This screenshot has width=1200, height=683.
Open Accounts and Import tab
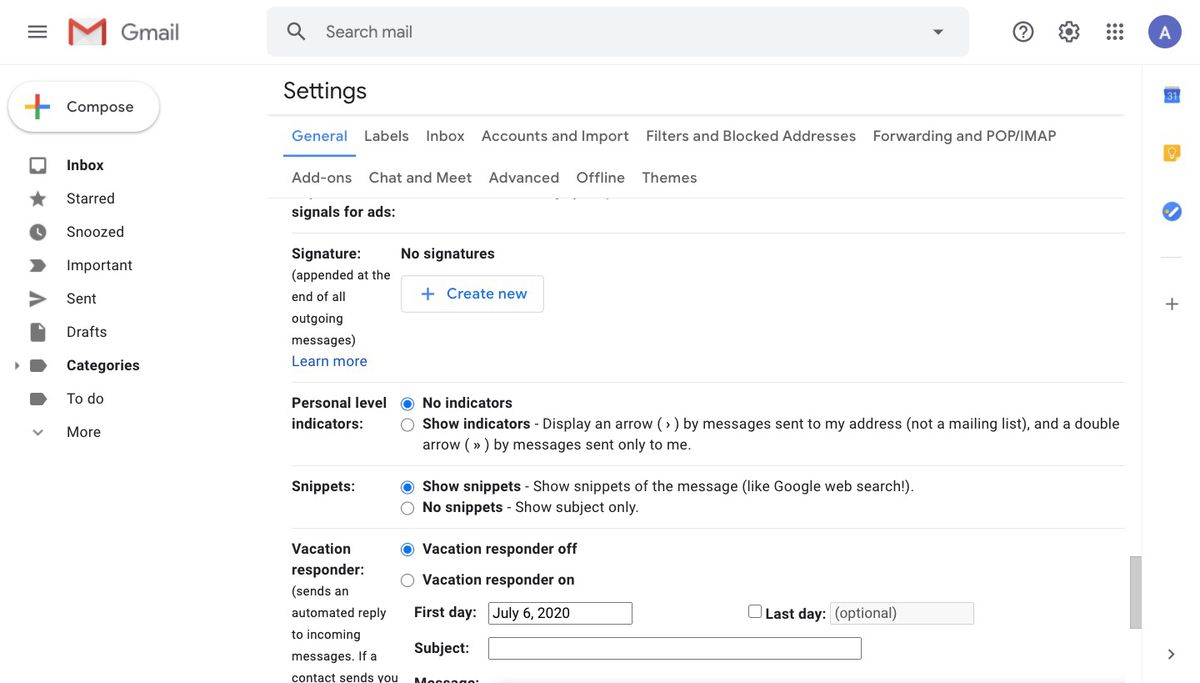pyautogui.click(x=555, y=136)
